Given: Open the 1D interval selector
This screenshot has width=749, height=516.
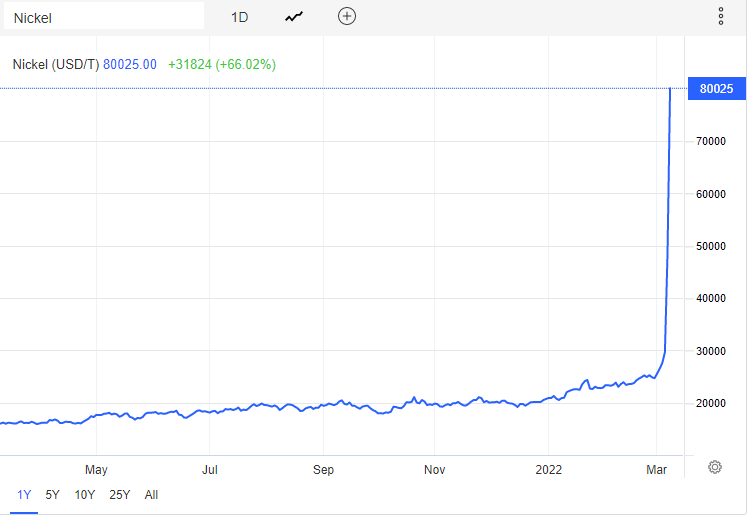Looking at the screenshot, I should coord(239,17).
